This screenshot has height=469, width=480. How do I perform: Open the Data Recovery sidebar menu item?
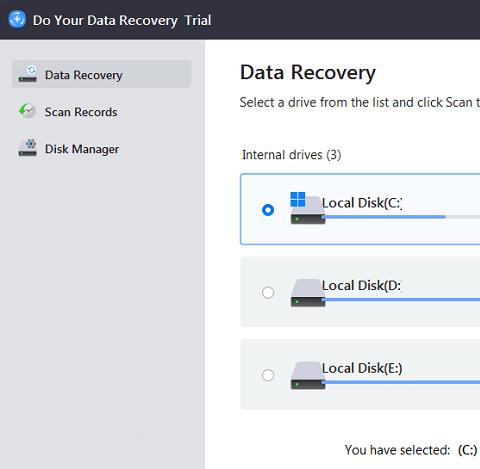102,74
